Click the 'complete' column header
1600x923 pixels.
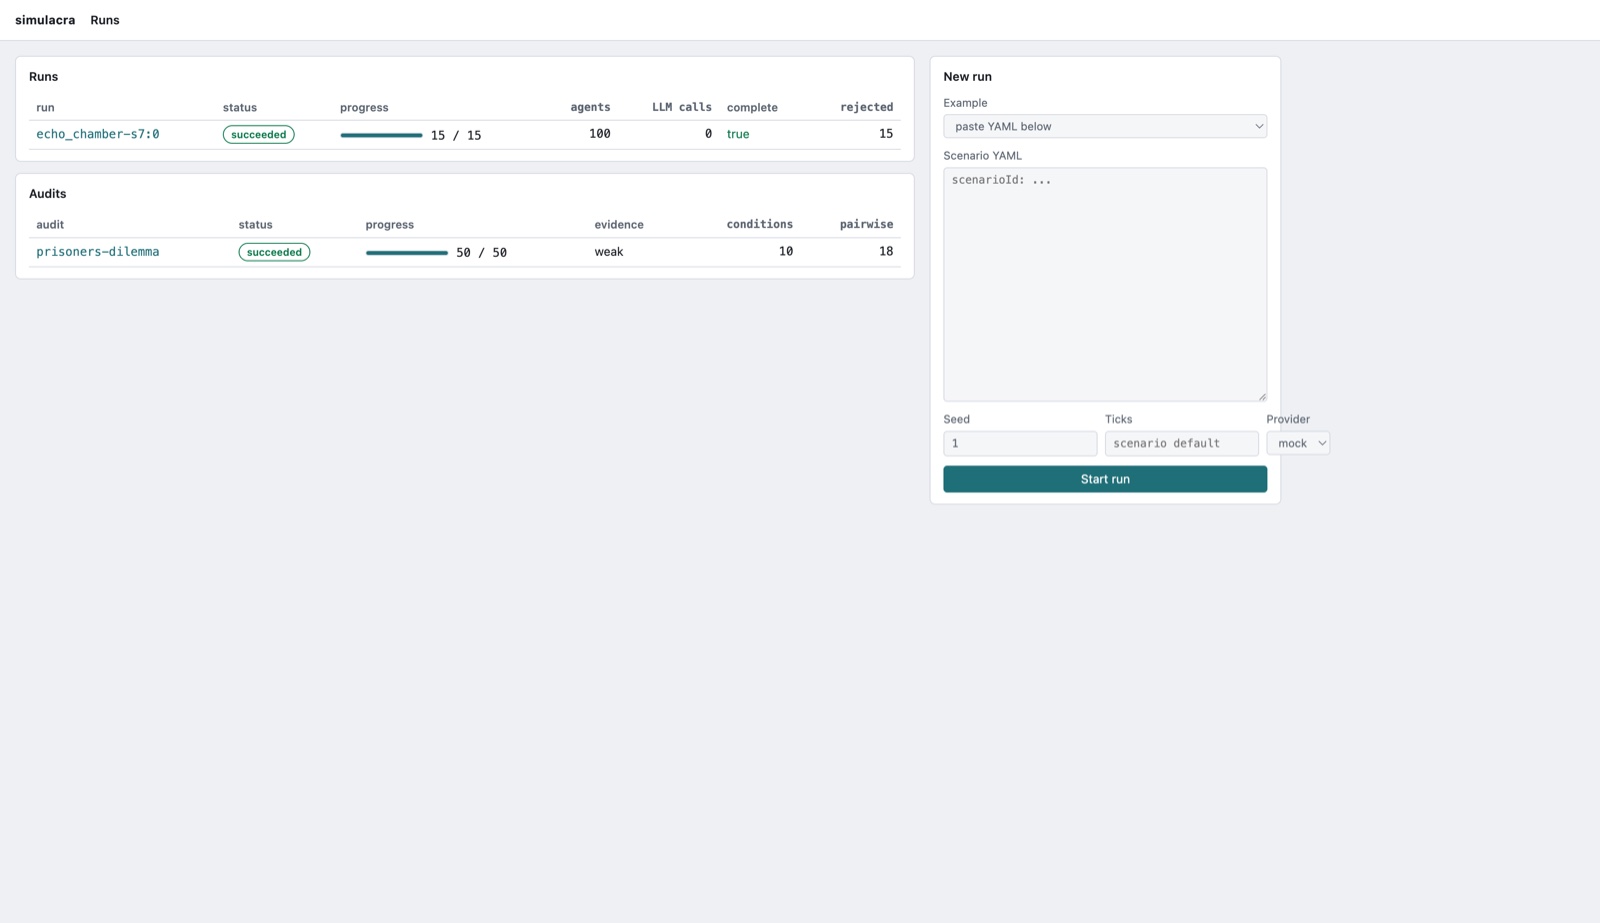coord(752,108)
